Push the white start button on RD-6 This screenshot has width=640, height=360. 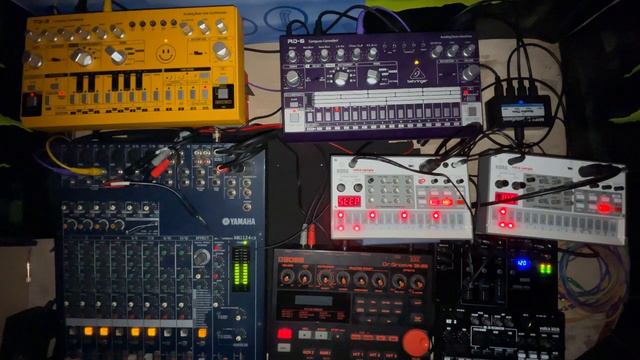tap(294, 117)
